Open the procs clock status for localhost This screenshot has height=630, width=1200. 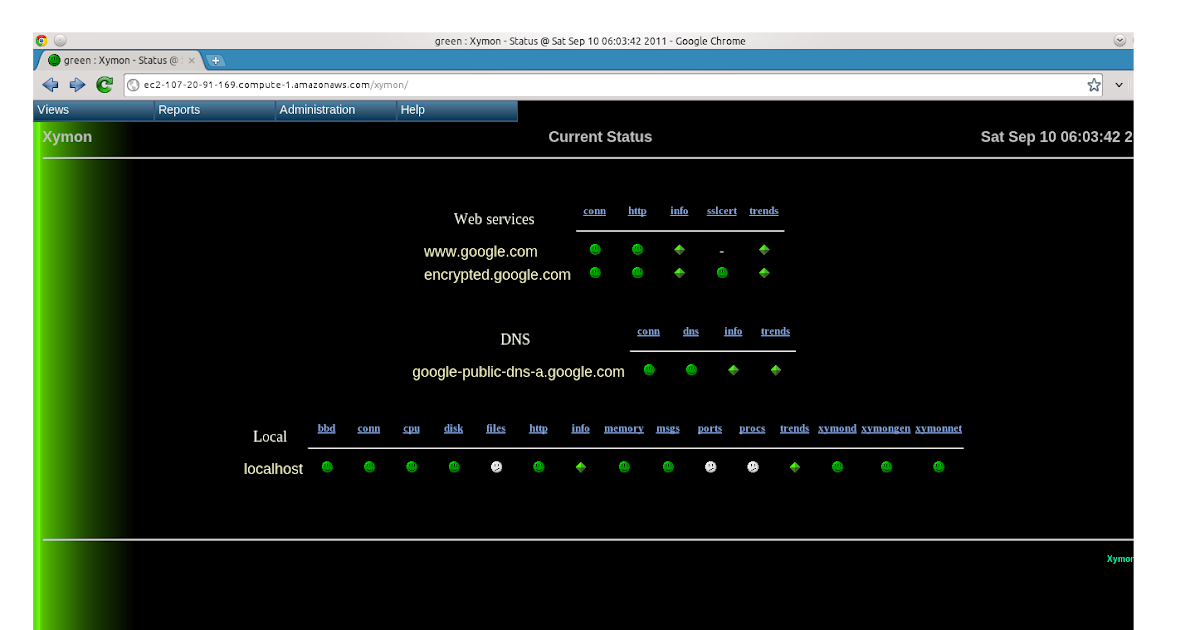tap(752, 466)
